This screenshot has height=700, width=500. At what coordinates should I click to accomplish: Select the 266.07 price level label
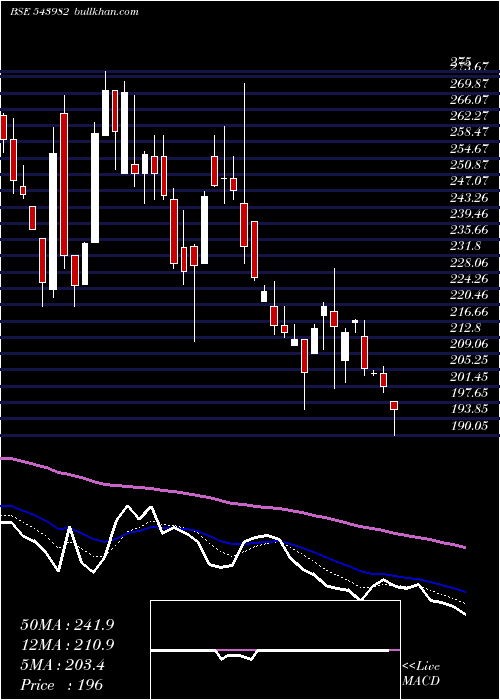470,101
